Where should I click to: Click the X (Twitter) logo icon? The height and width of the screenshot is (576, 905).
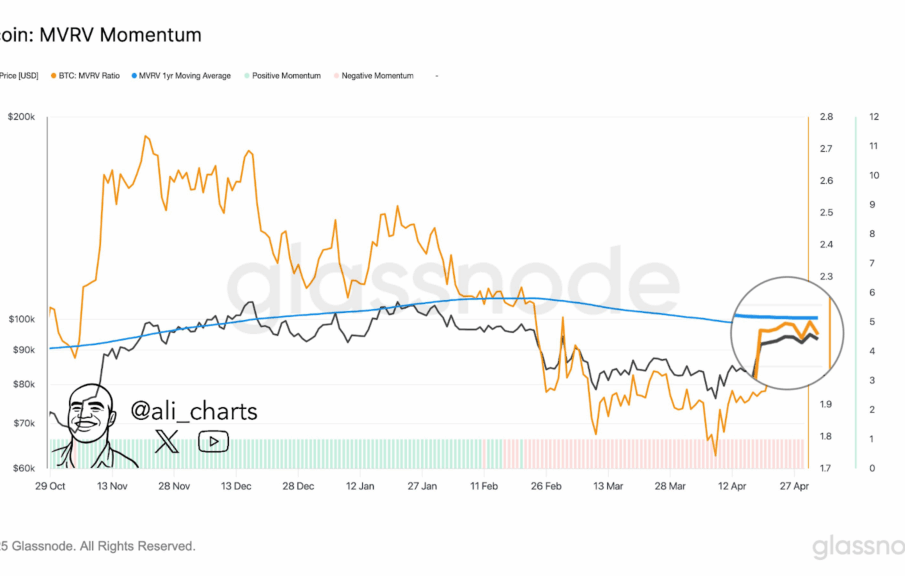[x=168, y=441]
